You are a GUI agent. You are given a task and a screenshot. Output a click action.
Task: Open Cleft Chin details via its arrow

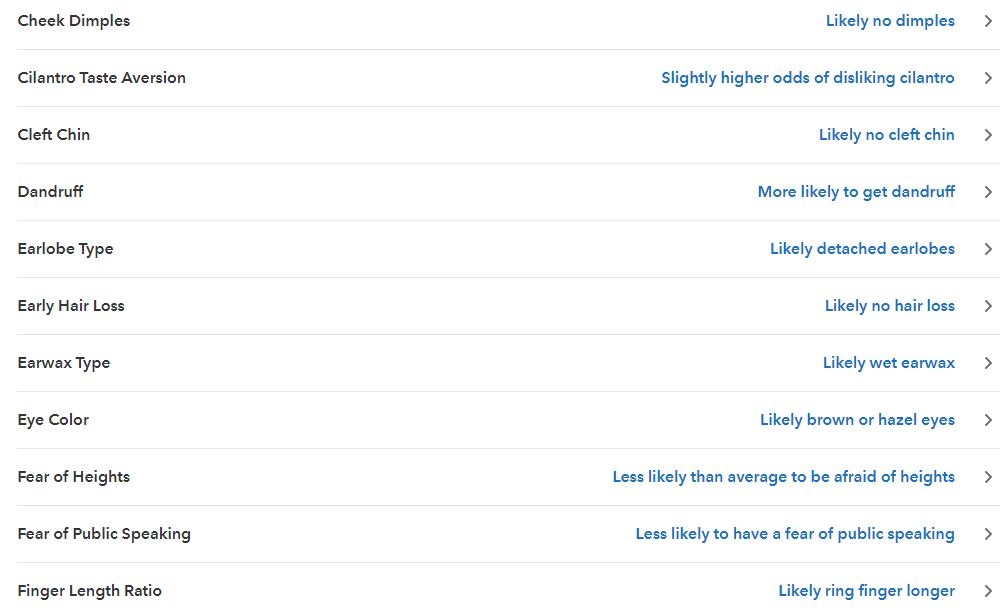(987, 135)
